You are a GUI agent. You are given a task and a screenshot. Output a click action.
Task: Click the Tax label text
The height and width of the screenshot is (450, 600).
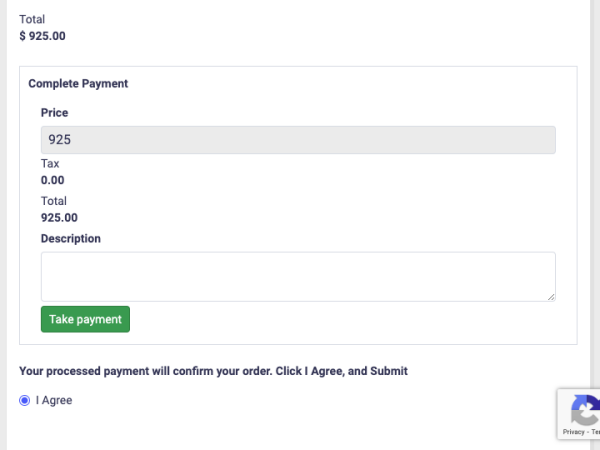point(50,163)
